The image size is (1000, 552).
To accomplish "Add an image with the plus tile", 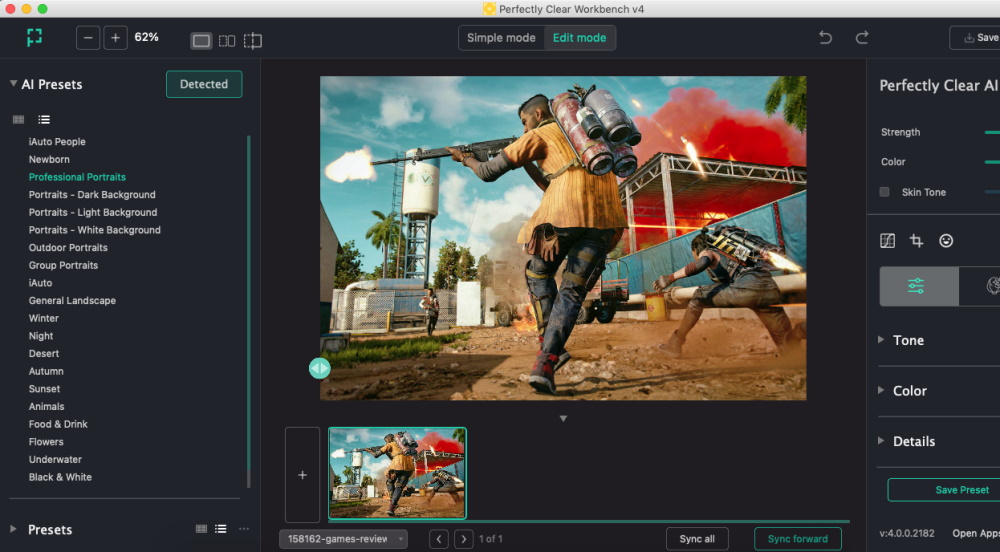I will (302, 475).
